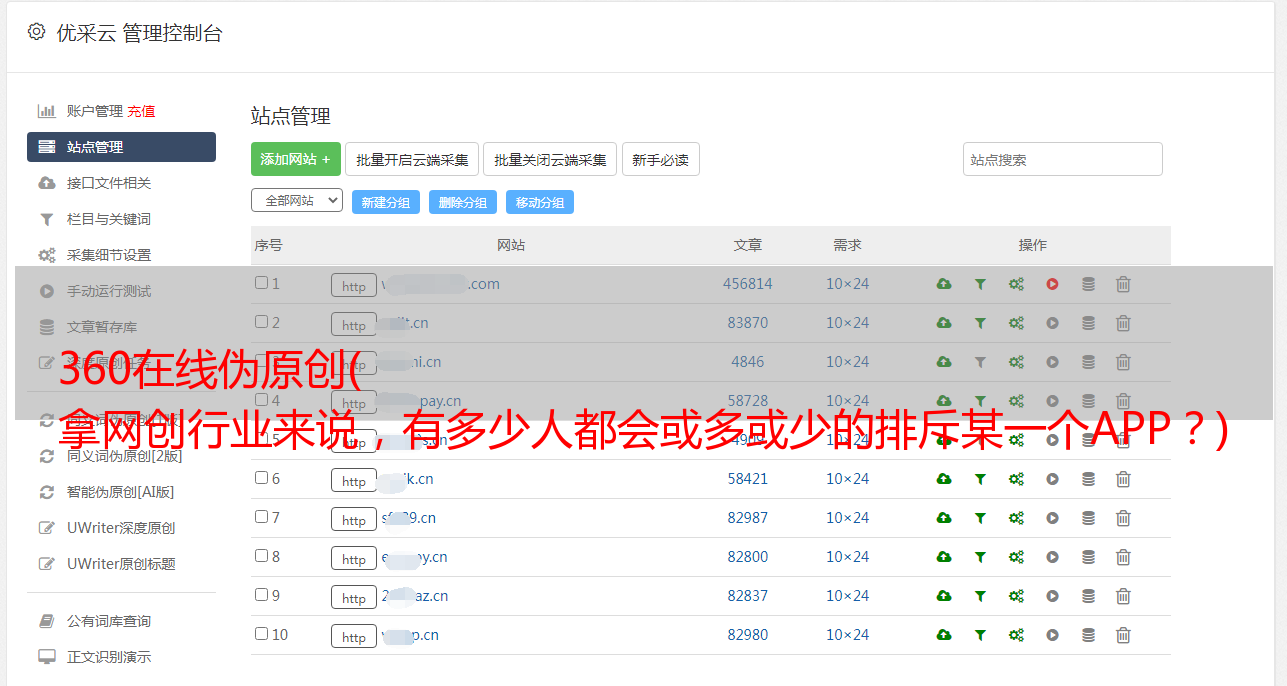Check the box next to row 10
Viewport: 1287px width, 686px height.
[x=261, y=634]
